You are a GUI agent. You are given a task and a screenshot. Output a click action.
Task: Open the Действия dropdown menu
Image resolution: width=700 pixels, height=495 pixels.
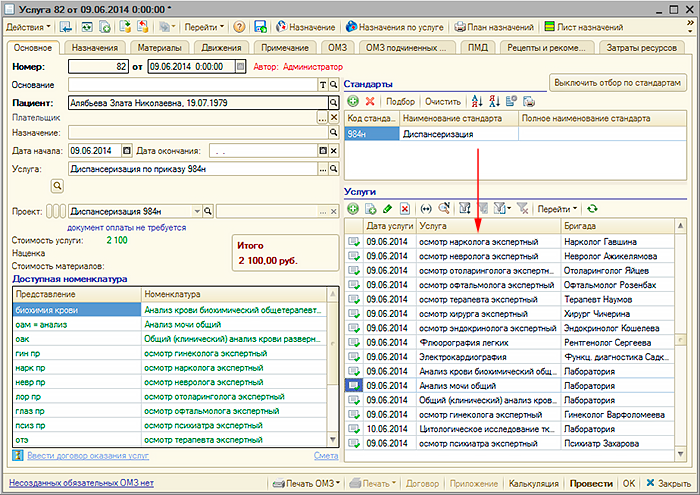click(28, 26)
